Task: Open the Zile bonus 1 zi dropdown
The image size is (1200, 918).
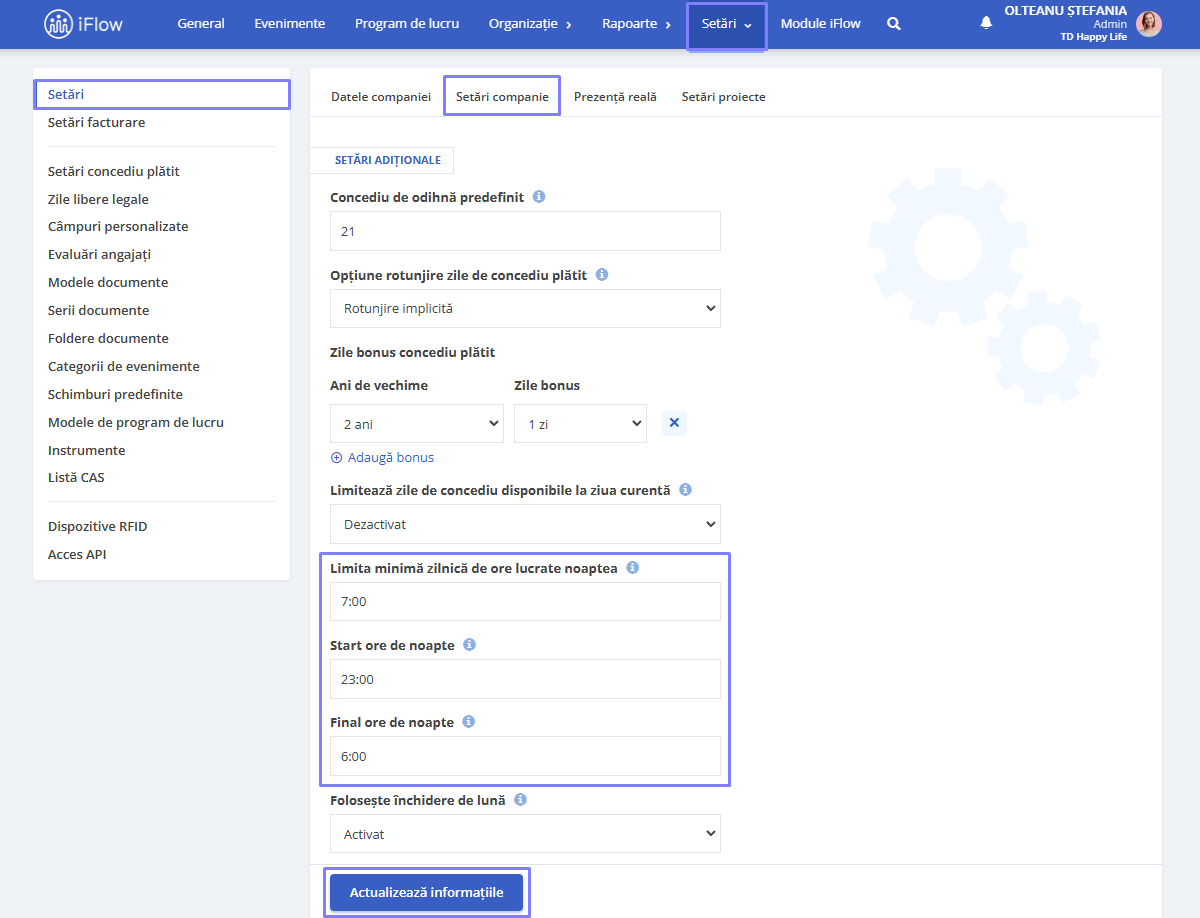Action: point(580,424)
